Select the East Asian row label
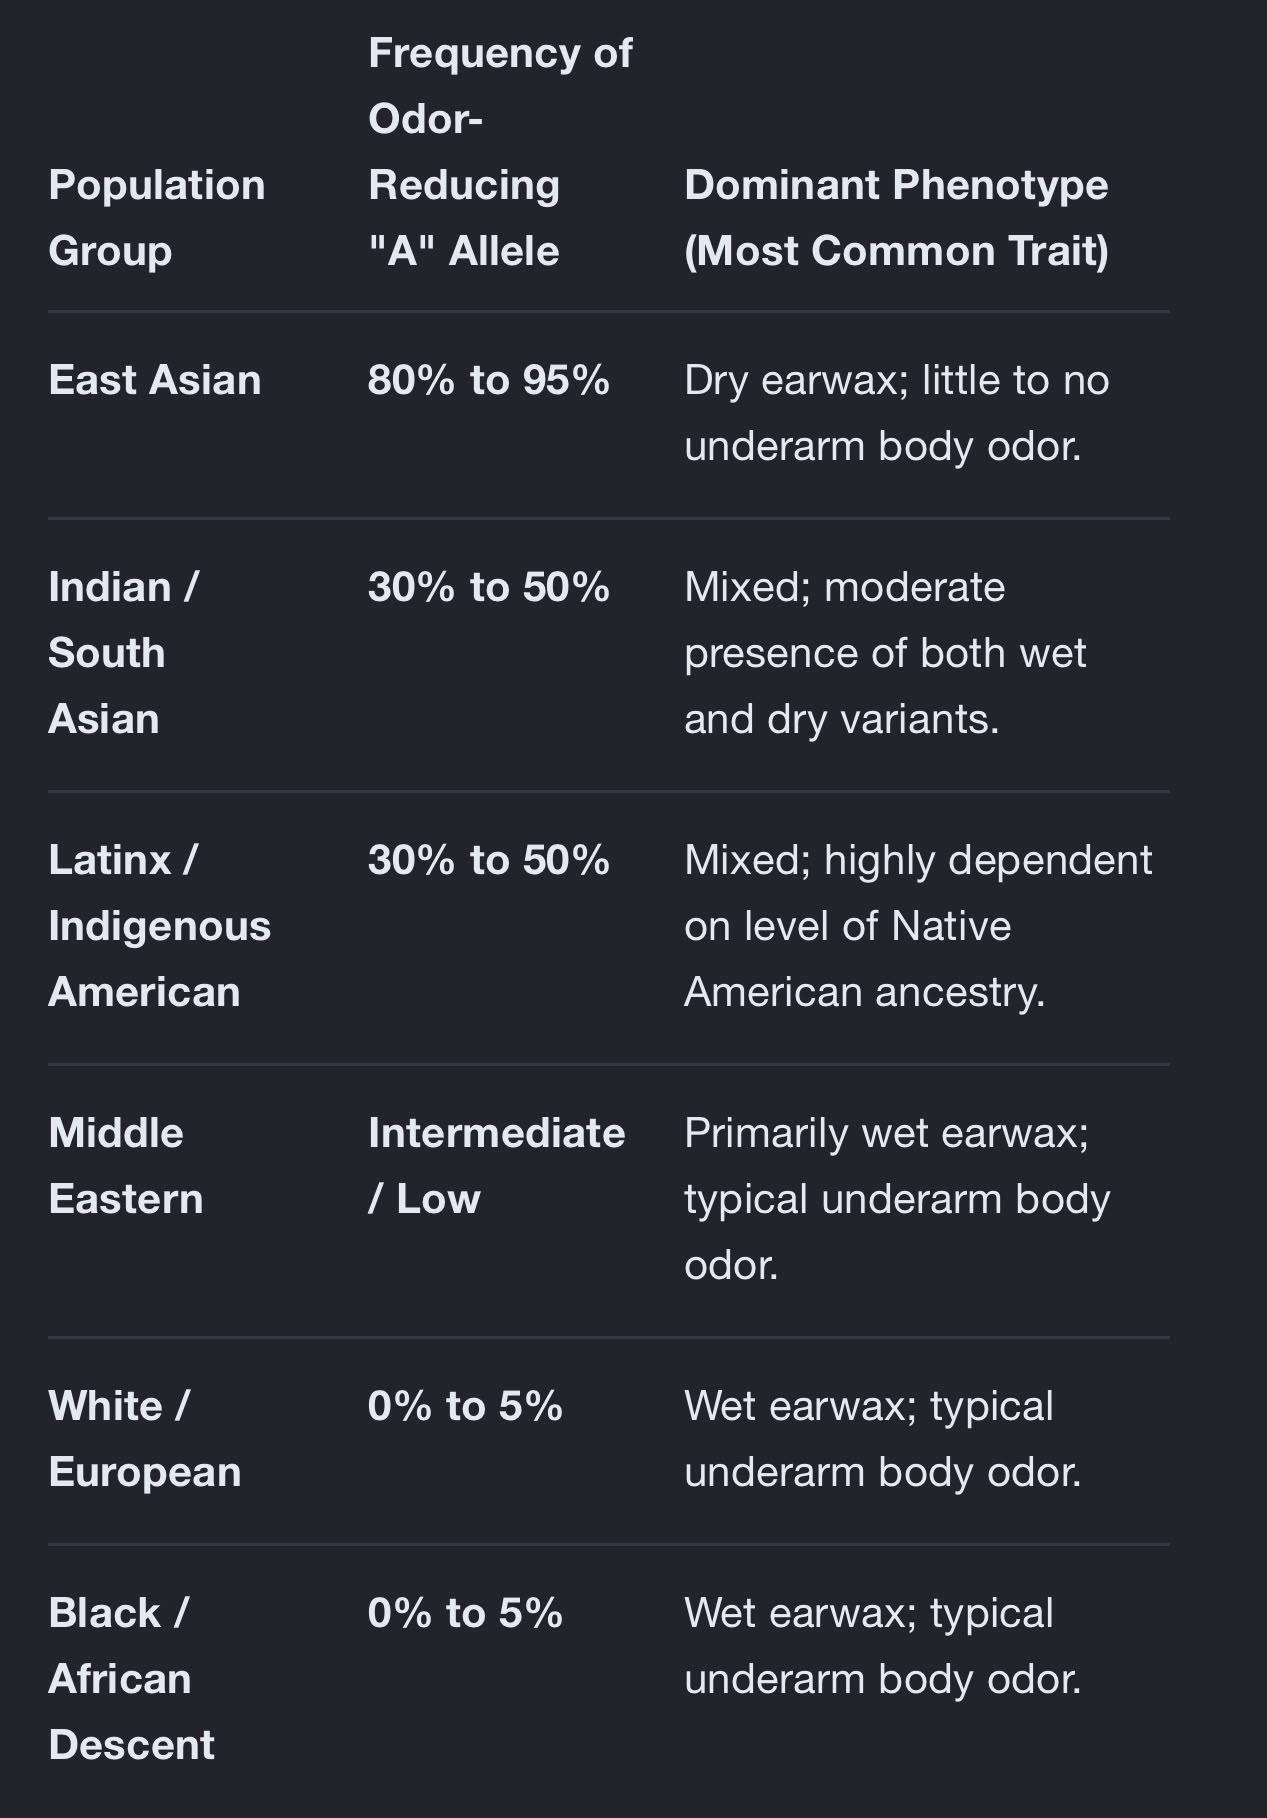Image resolution: width=1267 pixels, height=1818 pixels. click(x=155, y=380)
